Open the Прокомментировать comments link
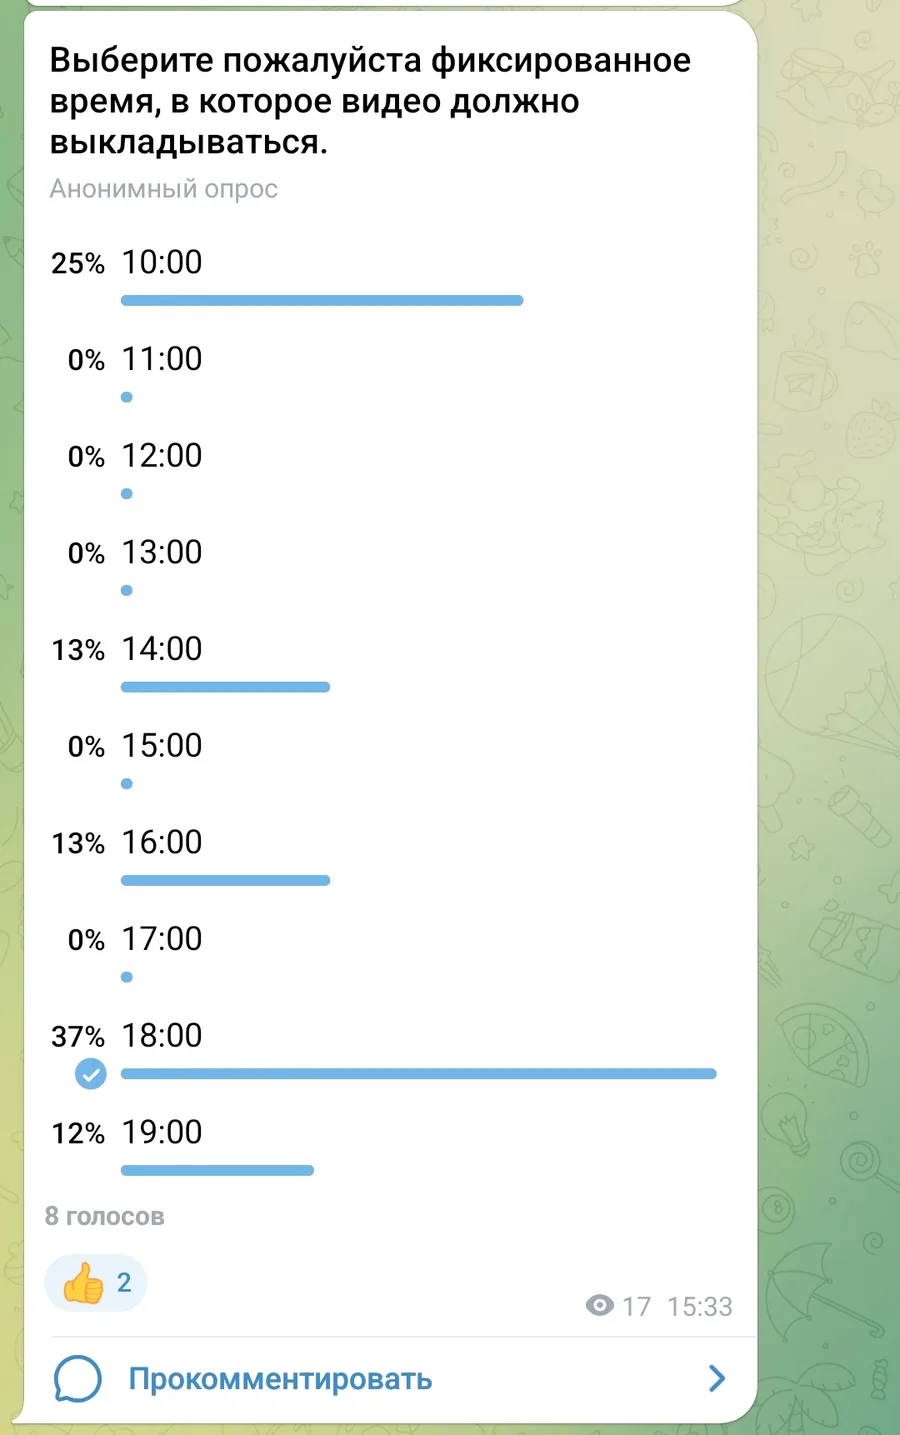The height and width of the screenshot is (1435, 900). tap(280, 1379)
